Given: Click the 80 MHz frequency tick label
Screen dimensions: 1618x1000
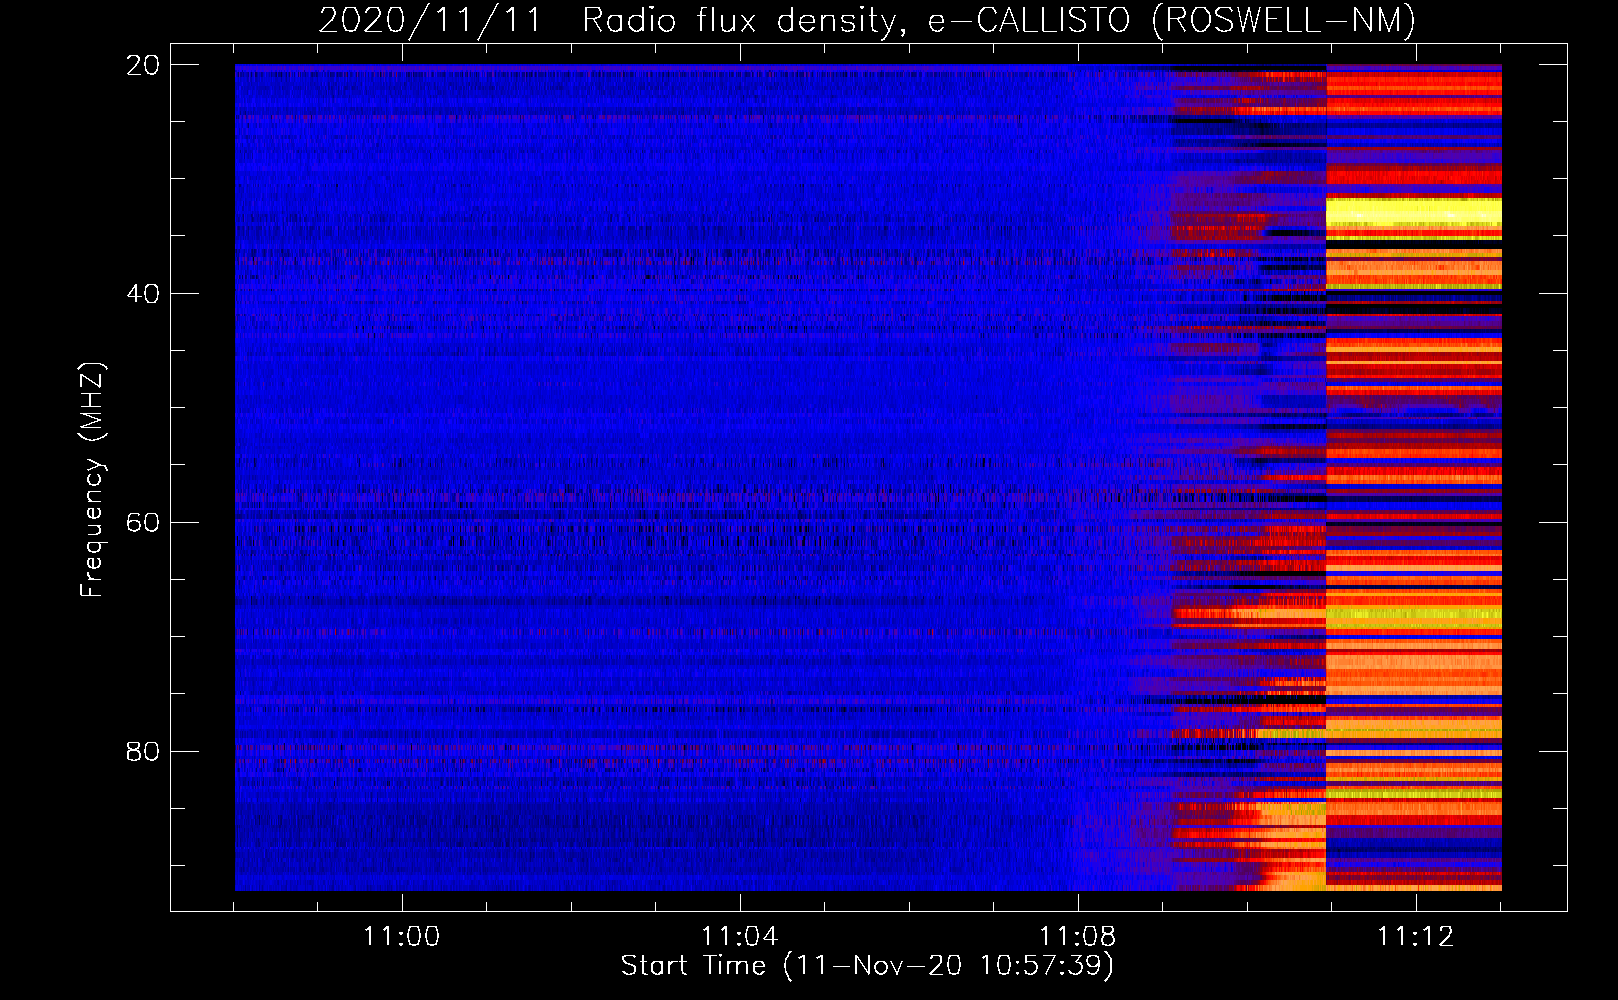Looking at the screenshot, I should [x=143, y=751].
